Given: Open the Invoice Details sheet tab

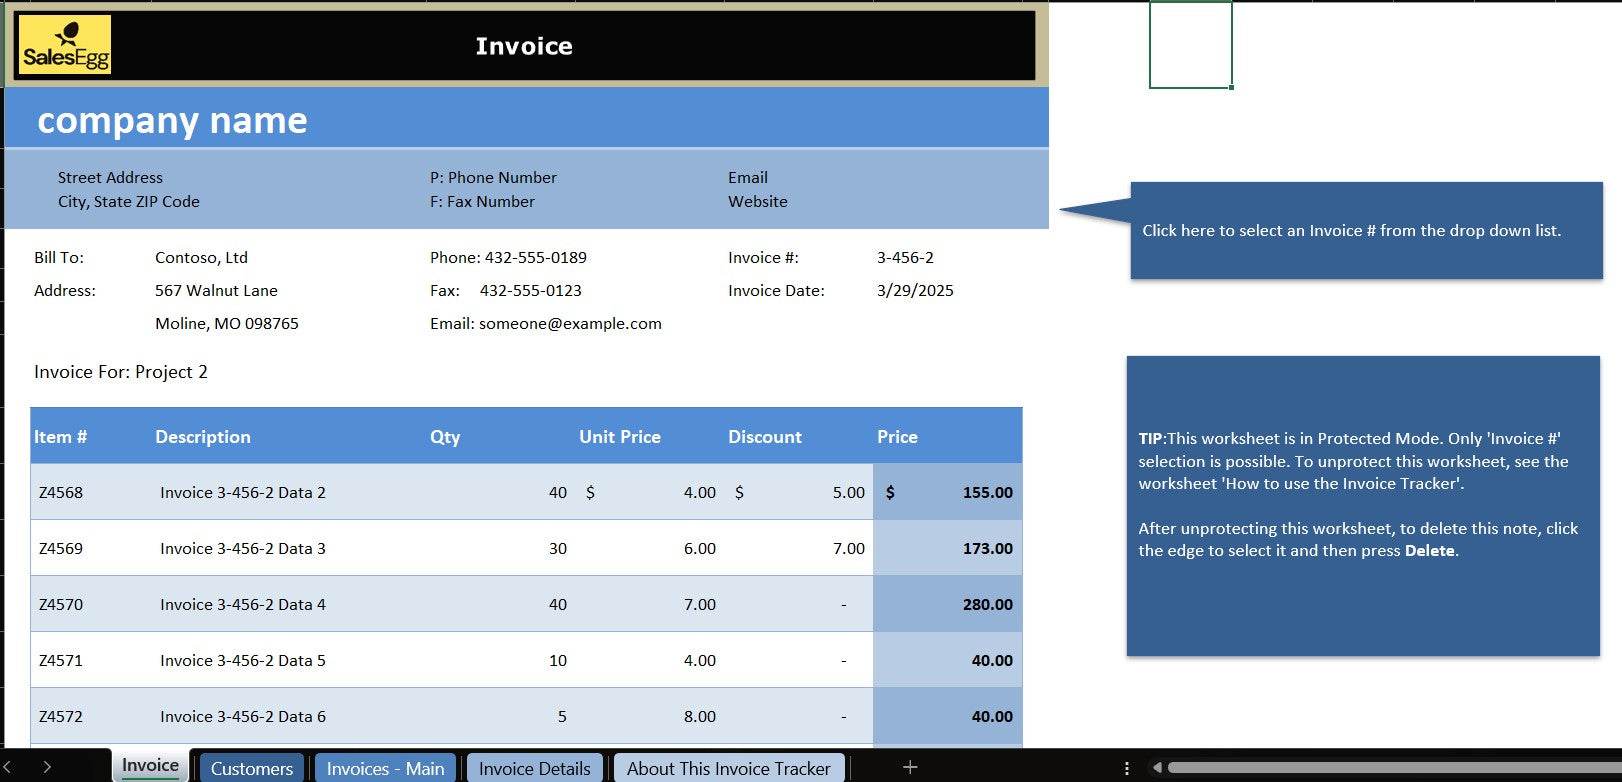Looking at the screenshot, I should [534, 768].
